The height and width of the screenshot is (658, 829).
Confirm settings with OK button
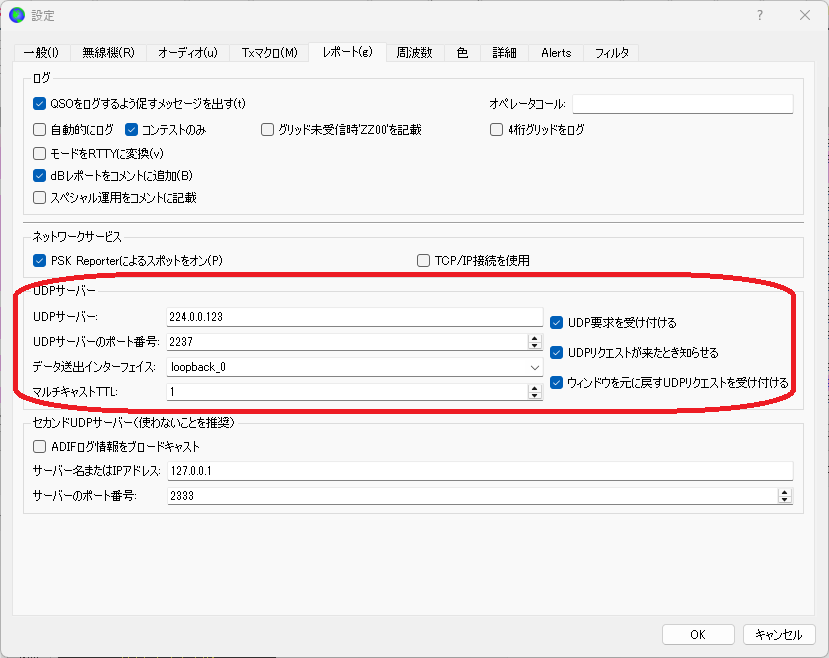[698, 635]
